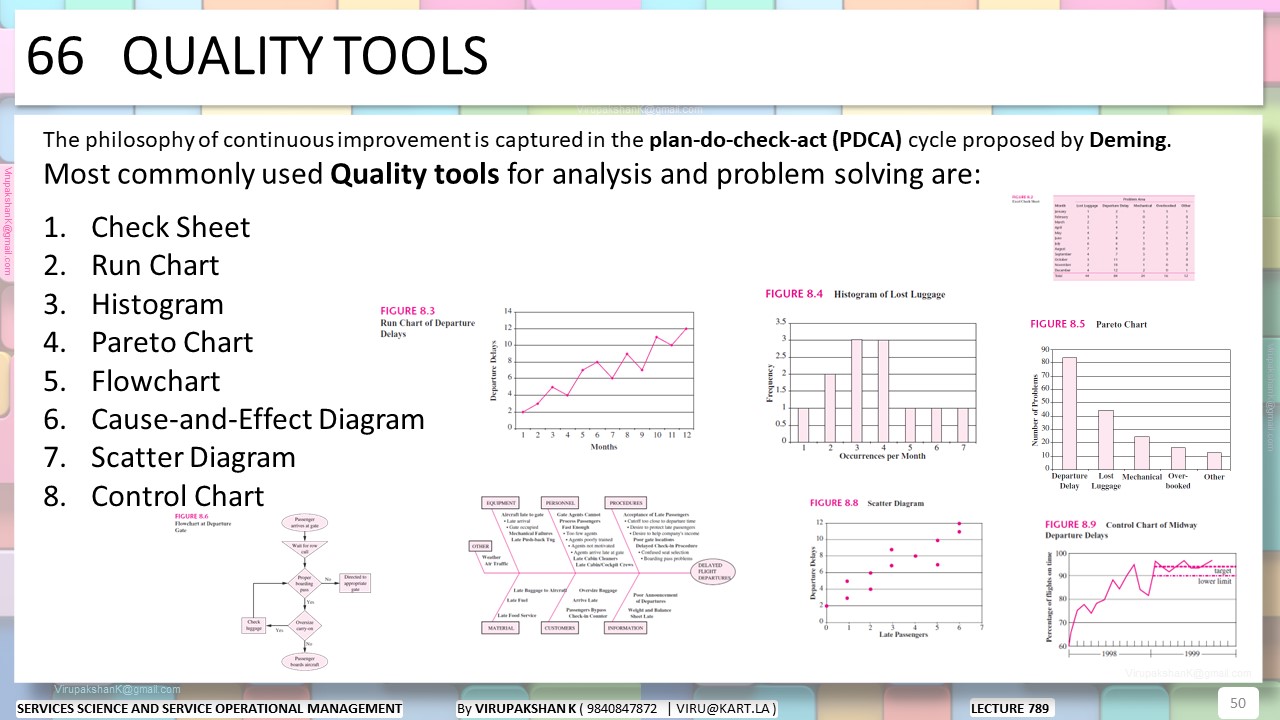Select list item "Cause-and-Effect Diagram"
This screenshot has height=720, width=1280.
click(x=258, y=419)
